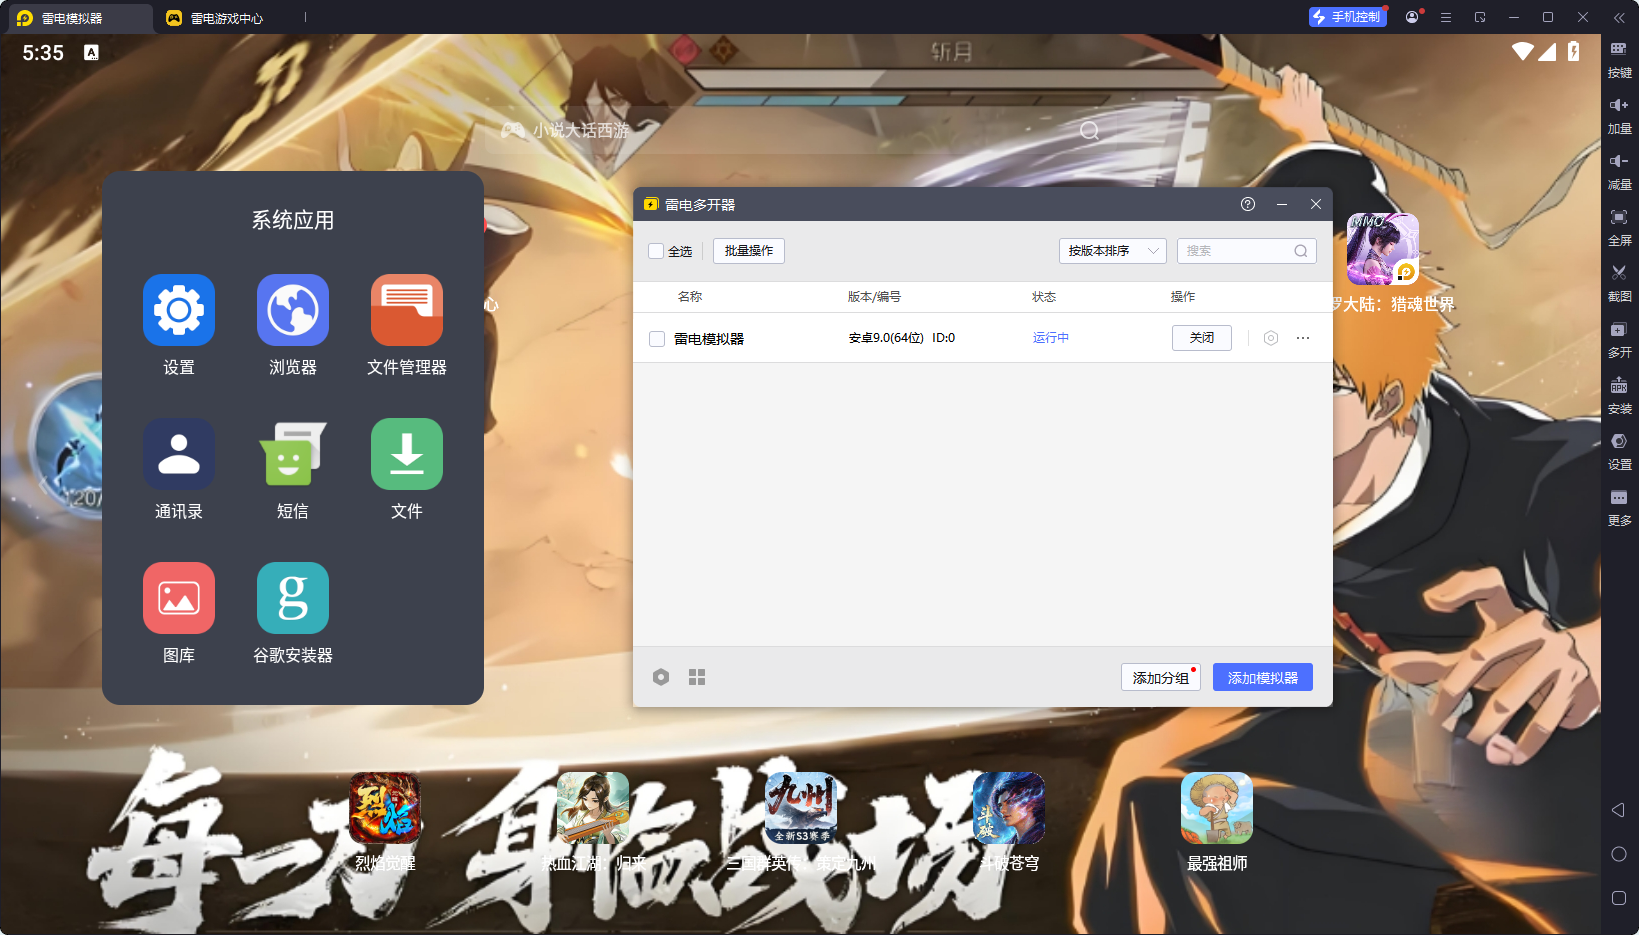Open the user account icon in title bar
This screenshot has height=935, width=1639.
click(1412, 17)
